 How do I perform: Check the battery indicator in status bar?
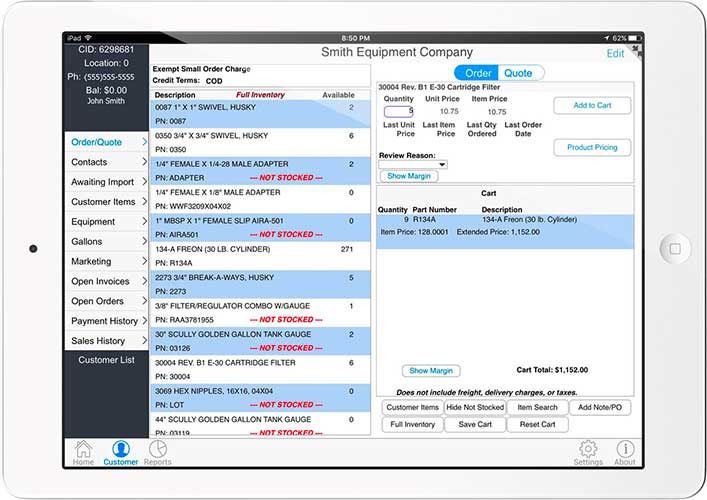click(635, 38)
